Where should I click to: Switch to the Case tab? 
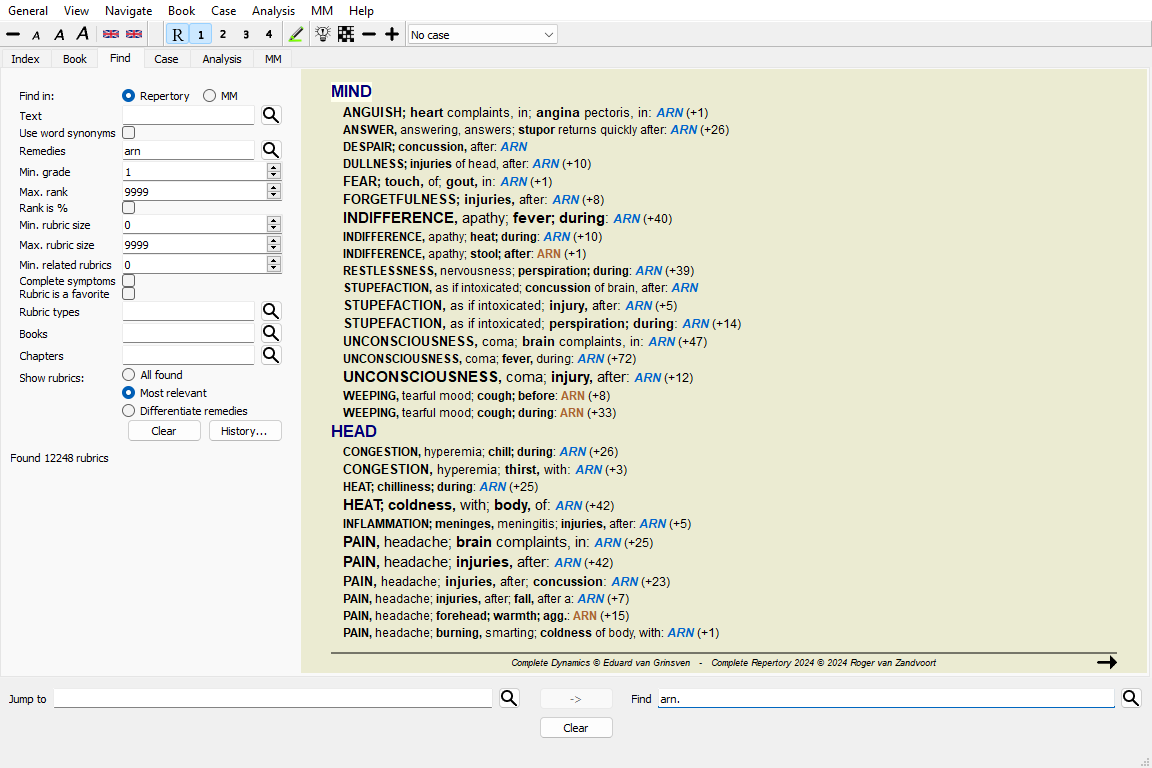[x=166, y=59]
